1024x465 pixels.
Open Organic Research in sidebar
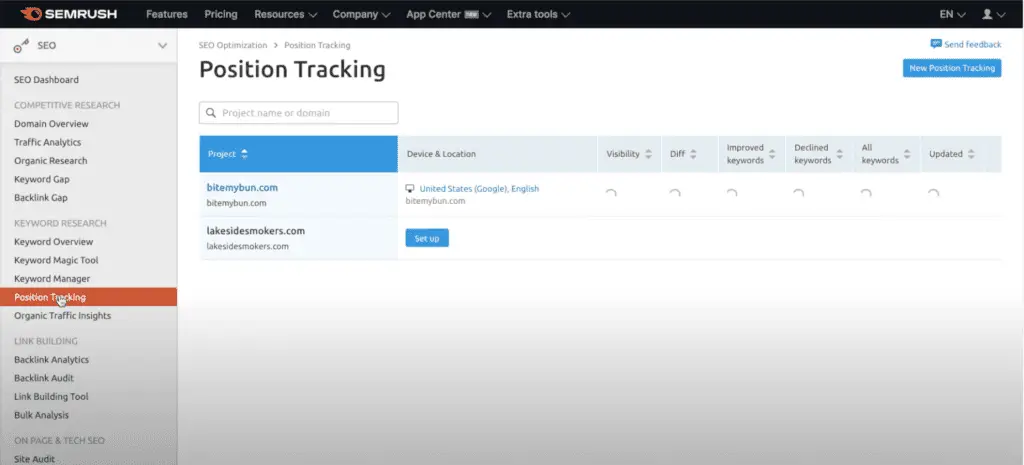(50, 160)
